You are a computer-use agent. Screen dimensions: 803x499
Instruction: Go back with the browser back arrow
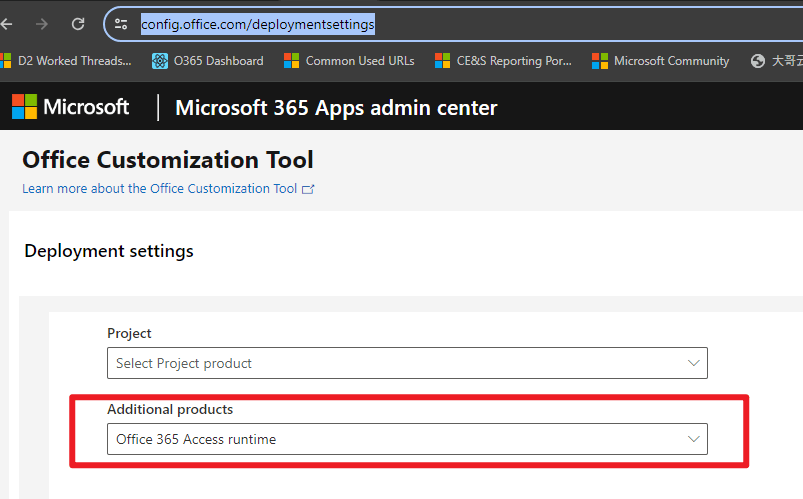point(8,23)
